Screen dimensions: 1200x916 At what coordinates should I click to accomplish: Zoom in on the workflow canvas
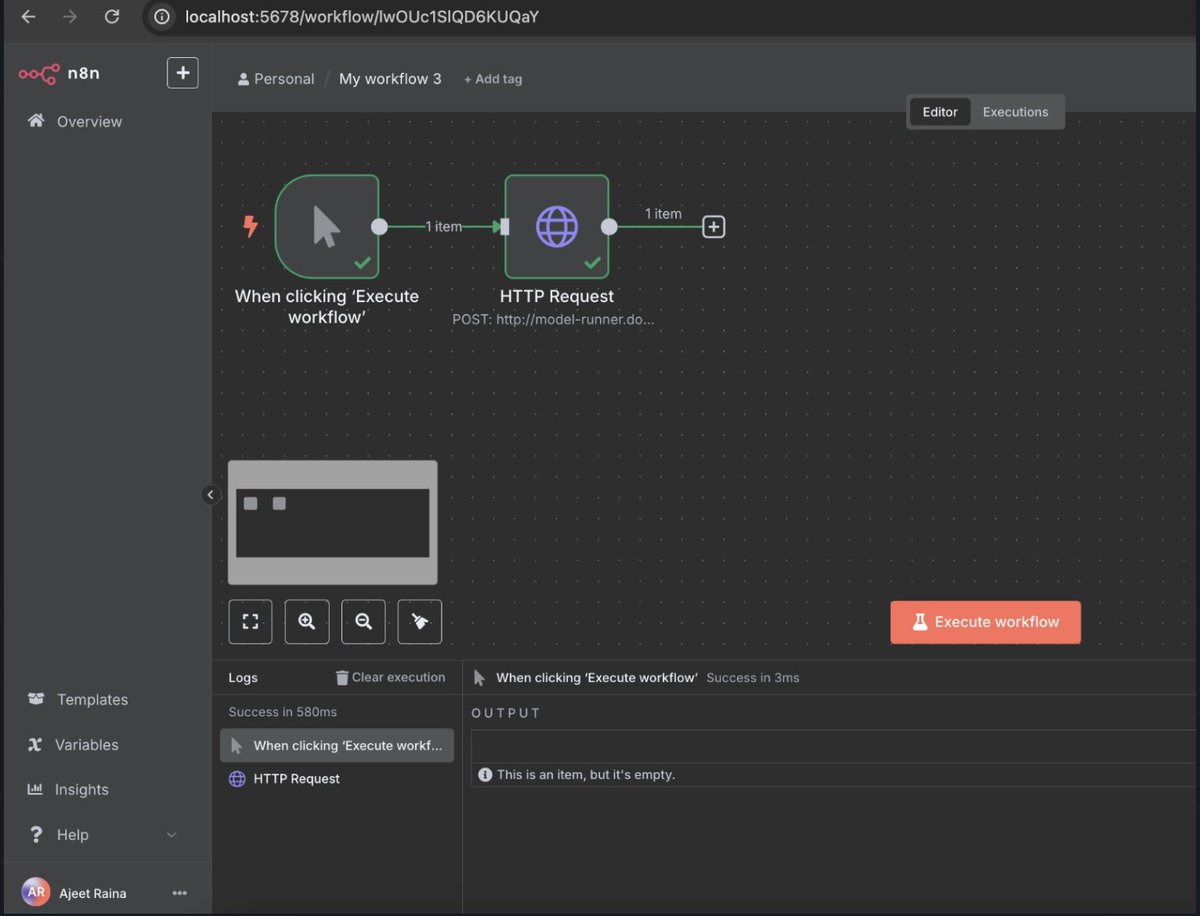click(x=306, y=621)
